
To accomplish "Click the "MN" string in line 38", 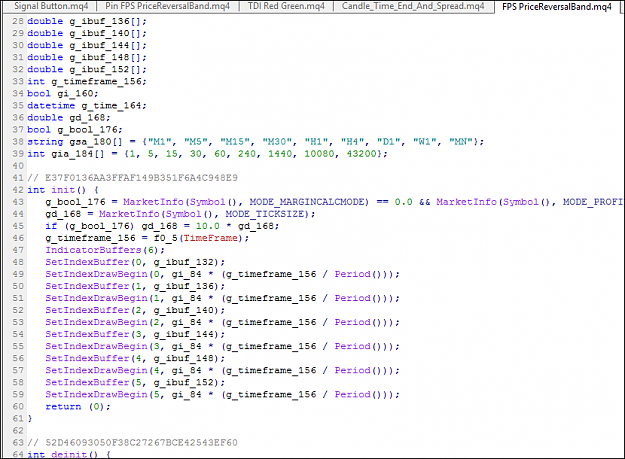I will [461, 141].
